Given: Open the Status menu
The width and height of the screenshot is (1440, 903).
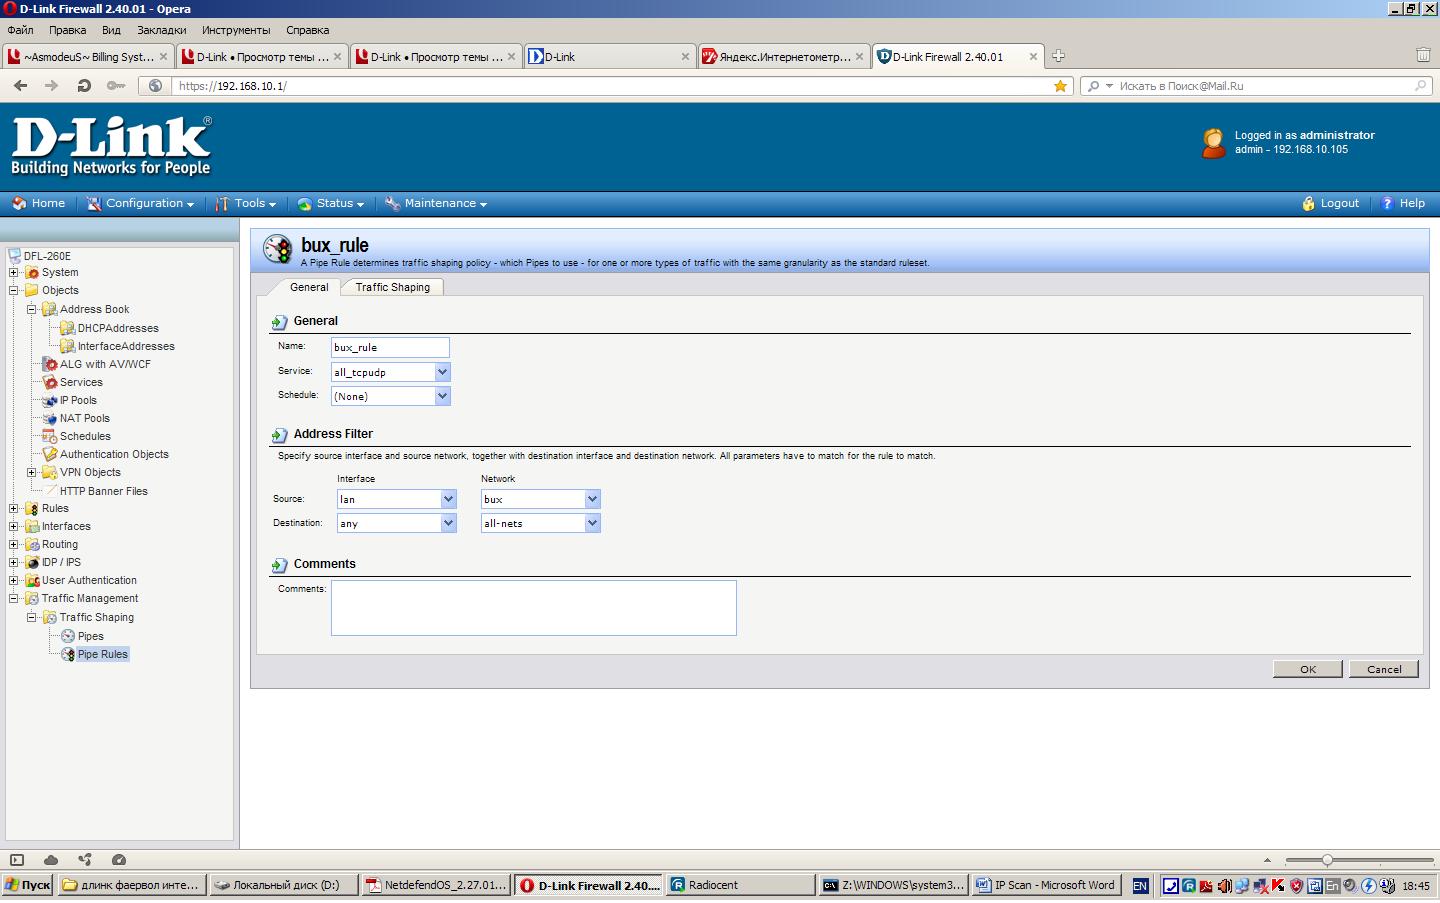Looking at the screenshot, I should (x=331, y=203).
